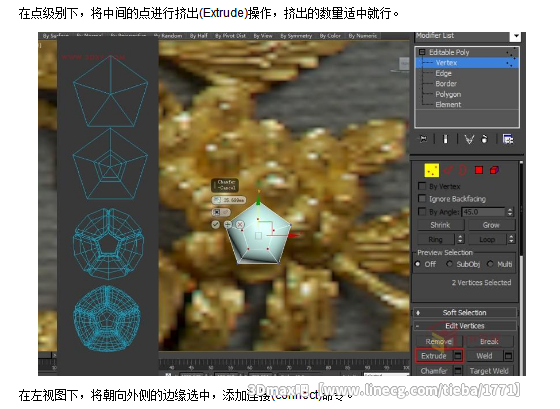Click the Loop spinner arrows
This screenshot has height=409, width=560.
[511, 239]
